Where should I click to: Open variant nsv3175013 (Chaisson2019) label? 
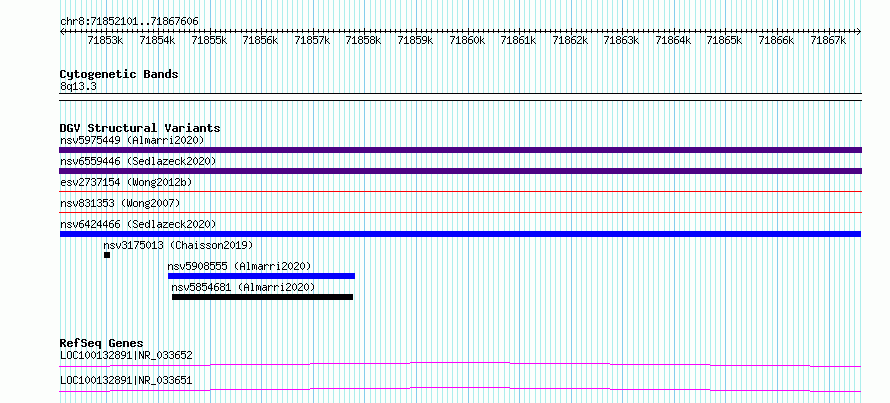178,245
